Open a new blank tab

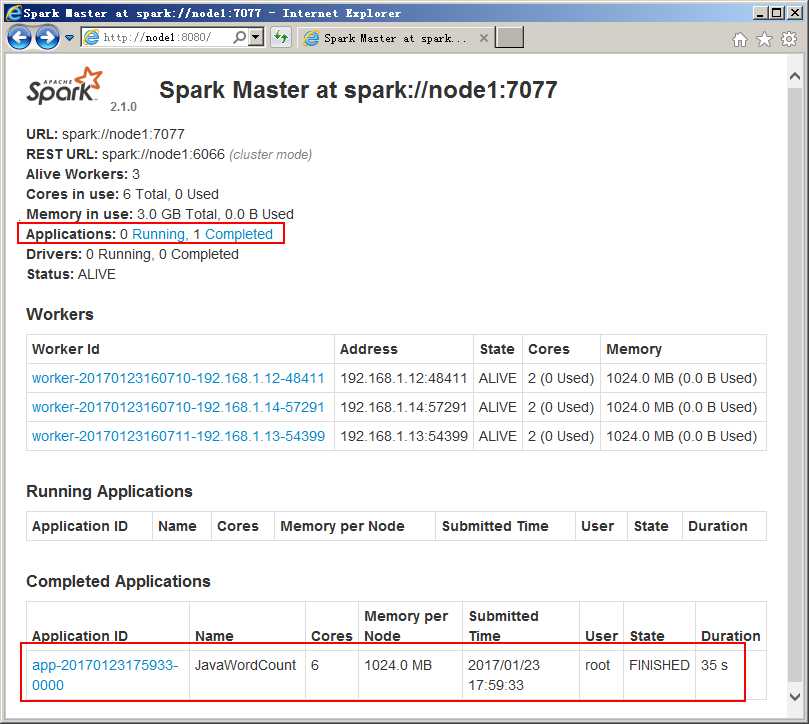(x=509, y=38)
